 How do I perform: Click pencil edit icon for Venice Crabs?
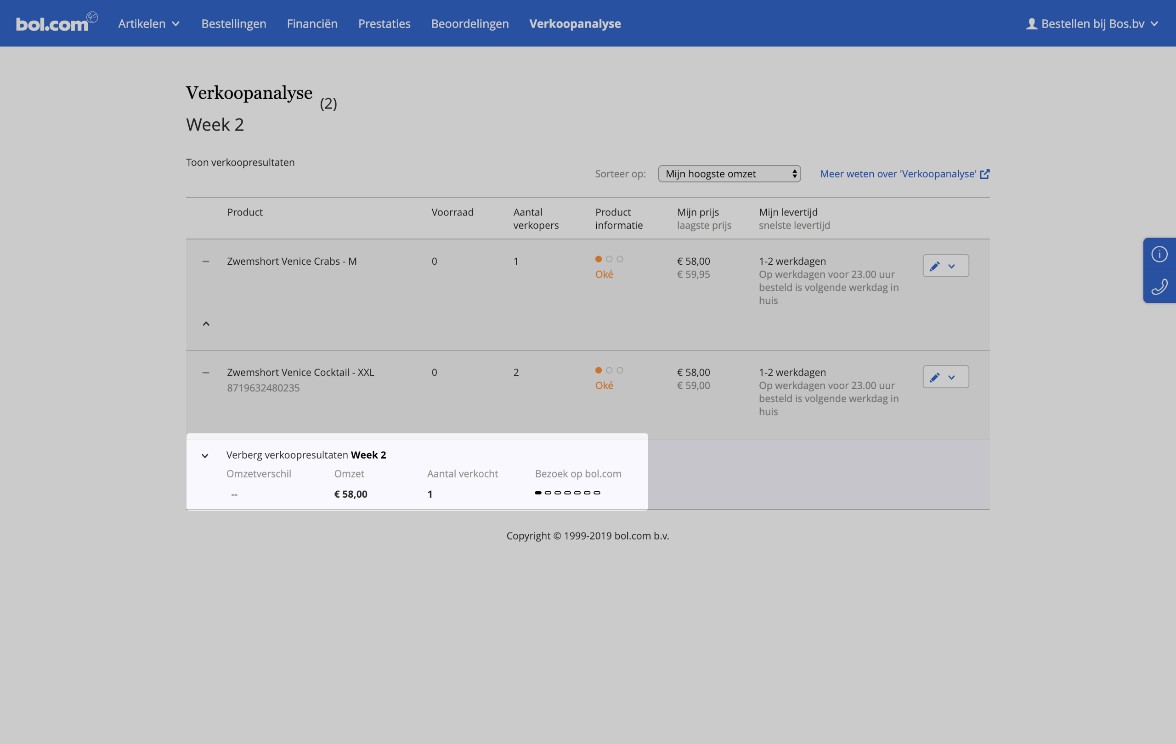pyautogui.click(x=935, y=266)
